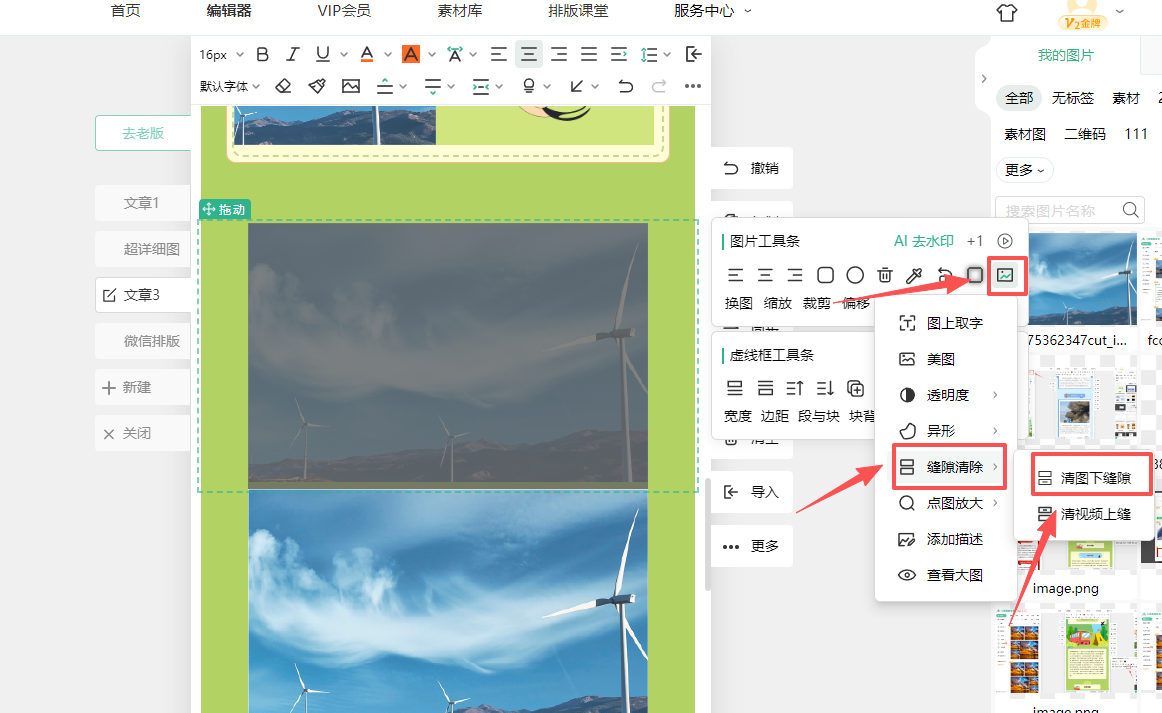
Task: Delete image with the trash can icon
Action: 885,275
